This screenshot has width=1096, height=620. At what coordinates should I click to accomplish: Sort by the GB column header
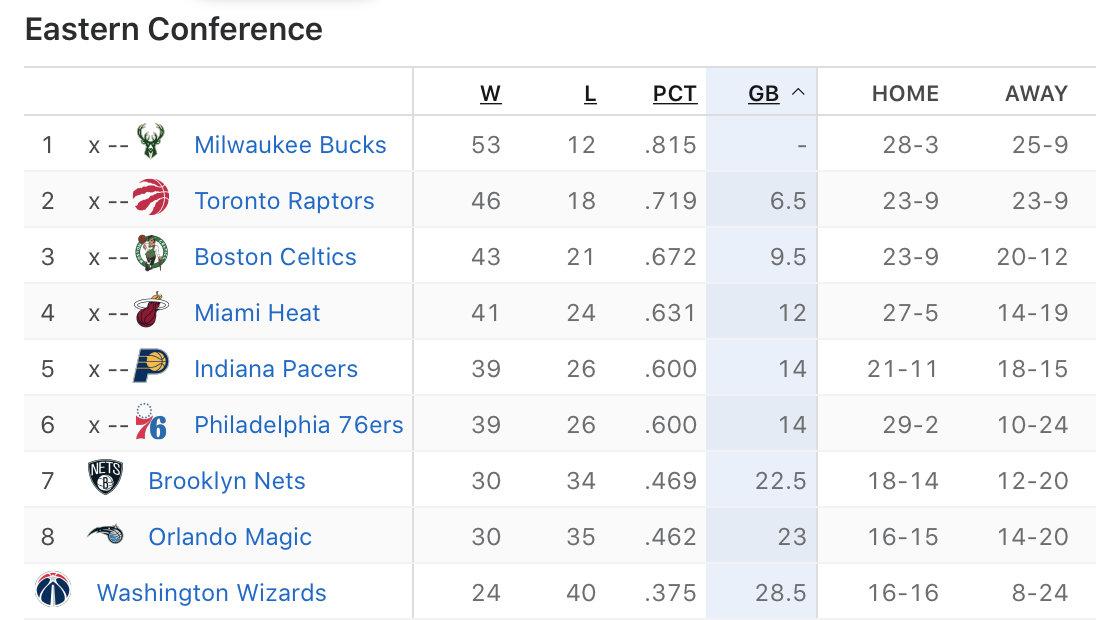763,94
